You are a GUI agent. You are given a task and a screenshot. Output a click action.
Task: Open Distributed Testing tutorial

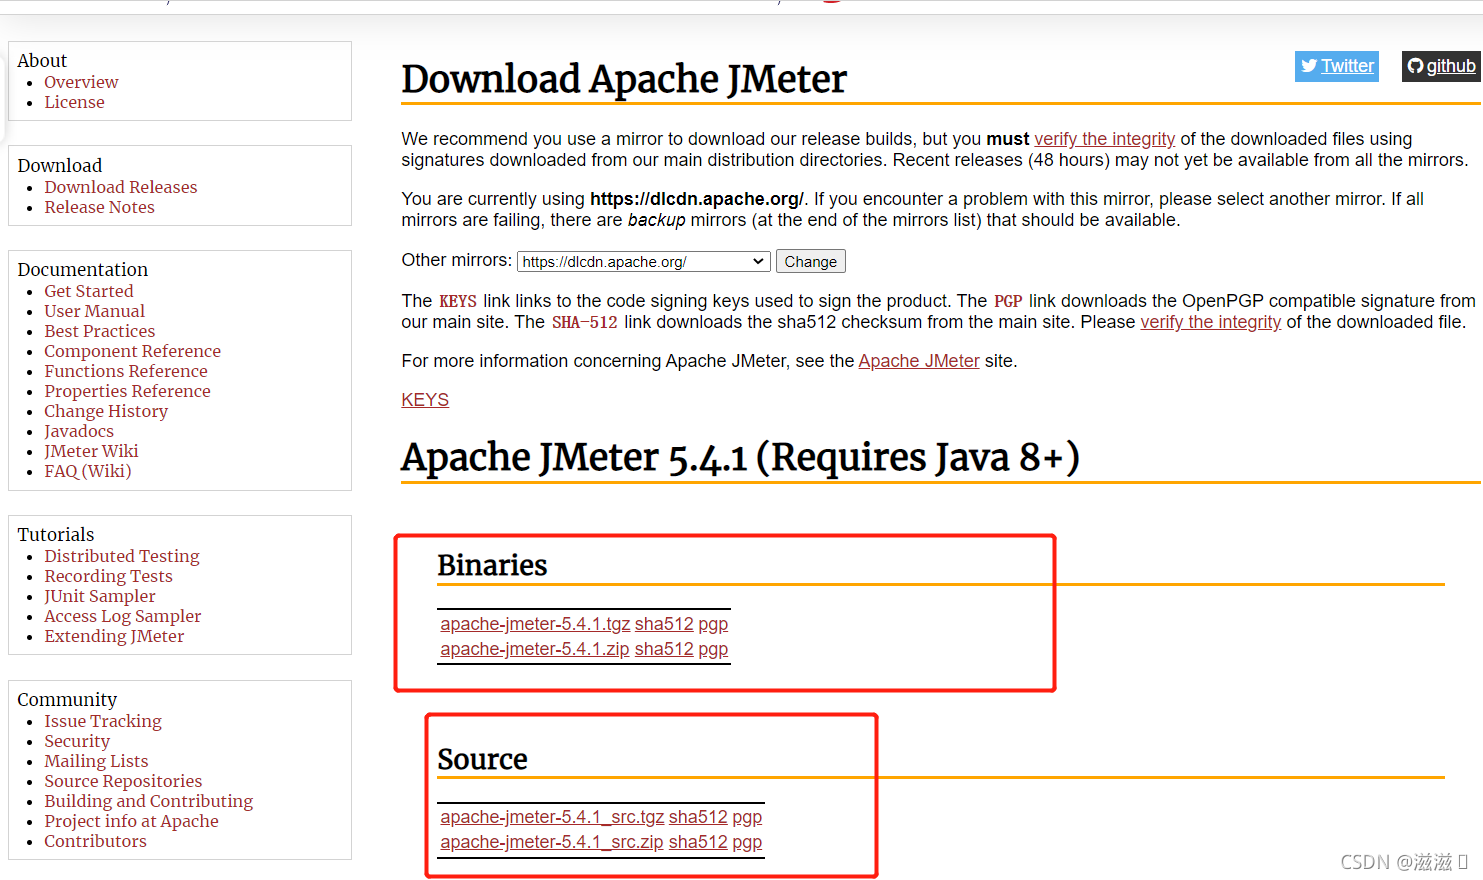pos(122,556)
